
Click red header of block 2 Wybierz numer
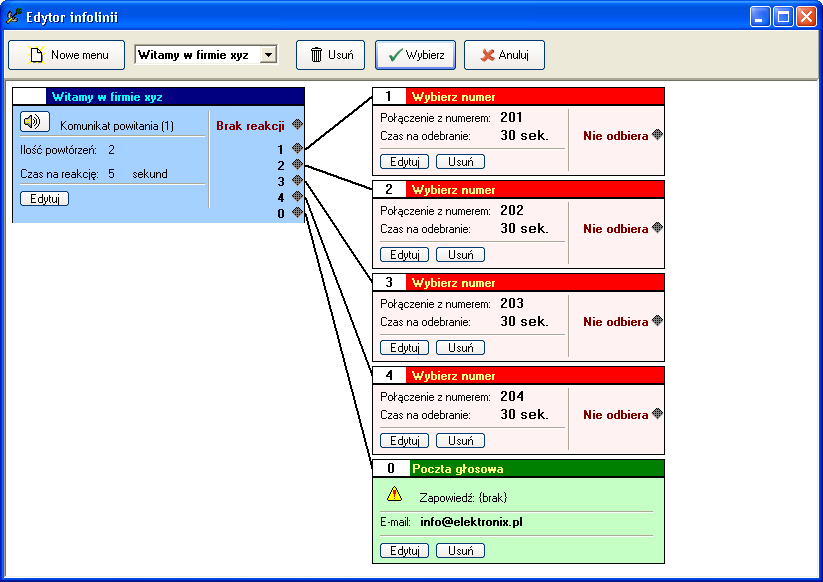coord(535,189)
